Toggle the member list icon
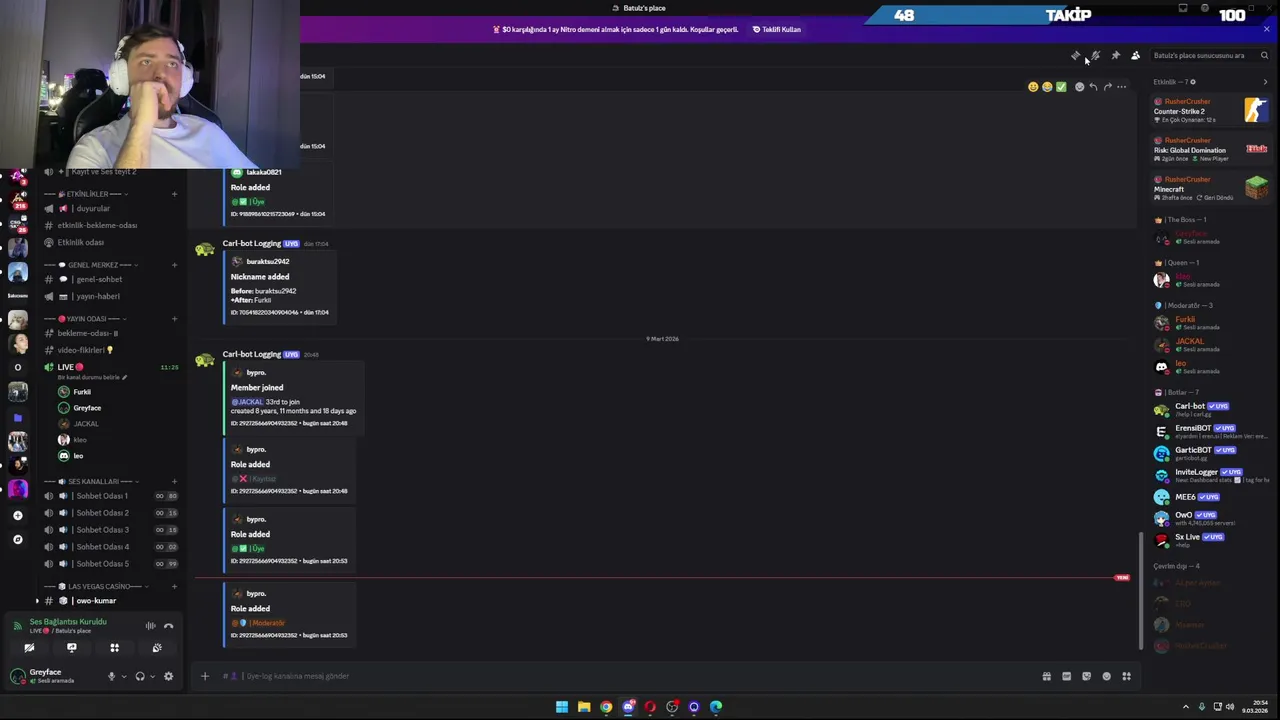This screenshot has height=720, width=1280. [x=1135, y=56]
